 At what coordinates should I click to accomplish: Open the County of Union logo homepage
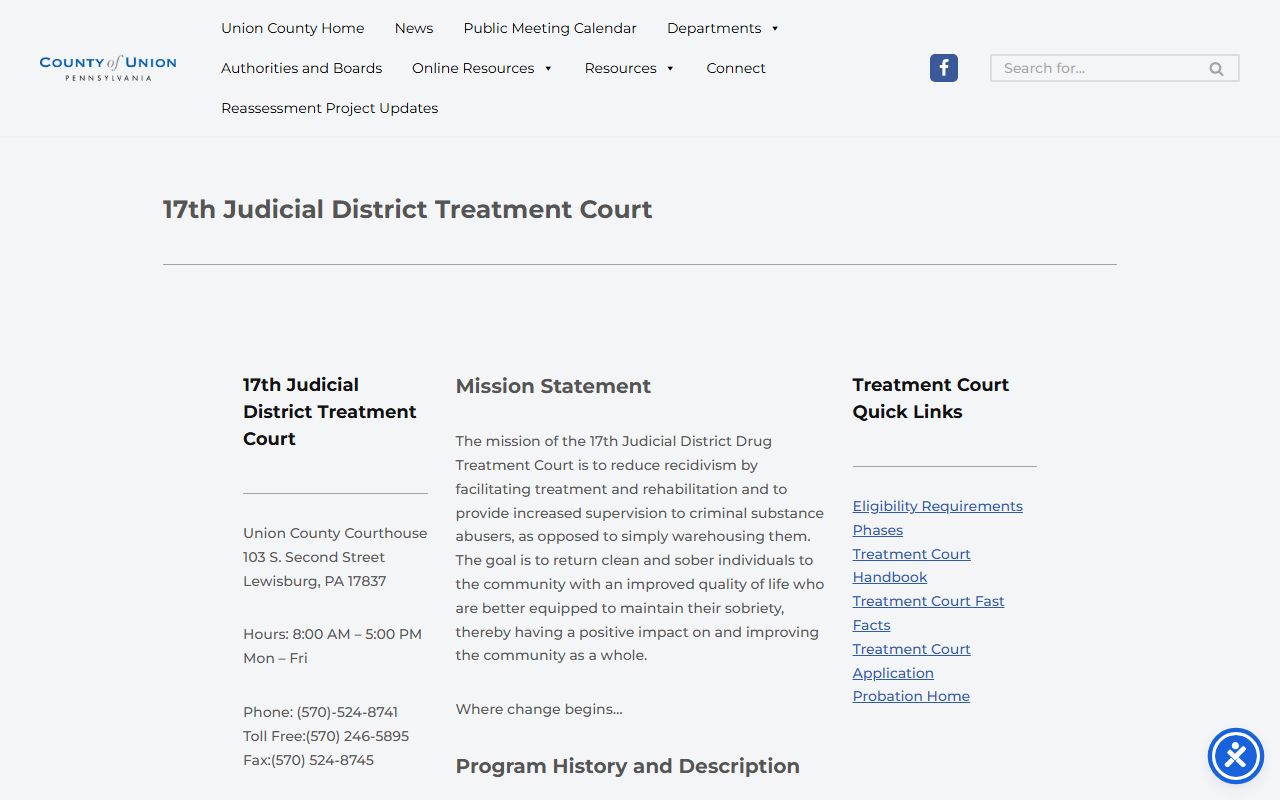tap(108, 68)
